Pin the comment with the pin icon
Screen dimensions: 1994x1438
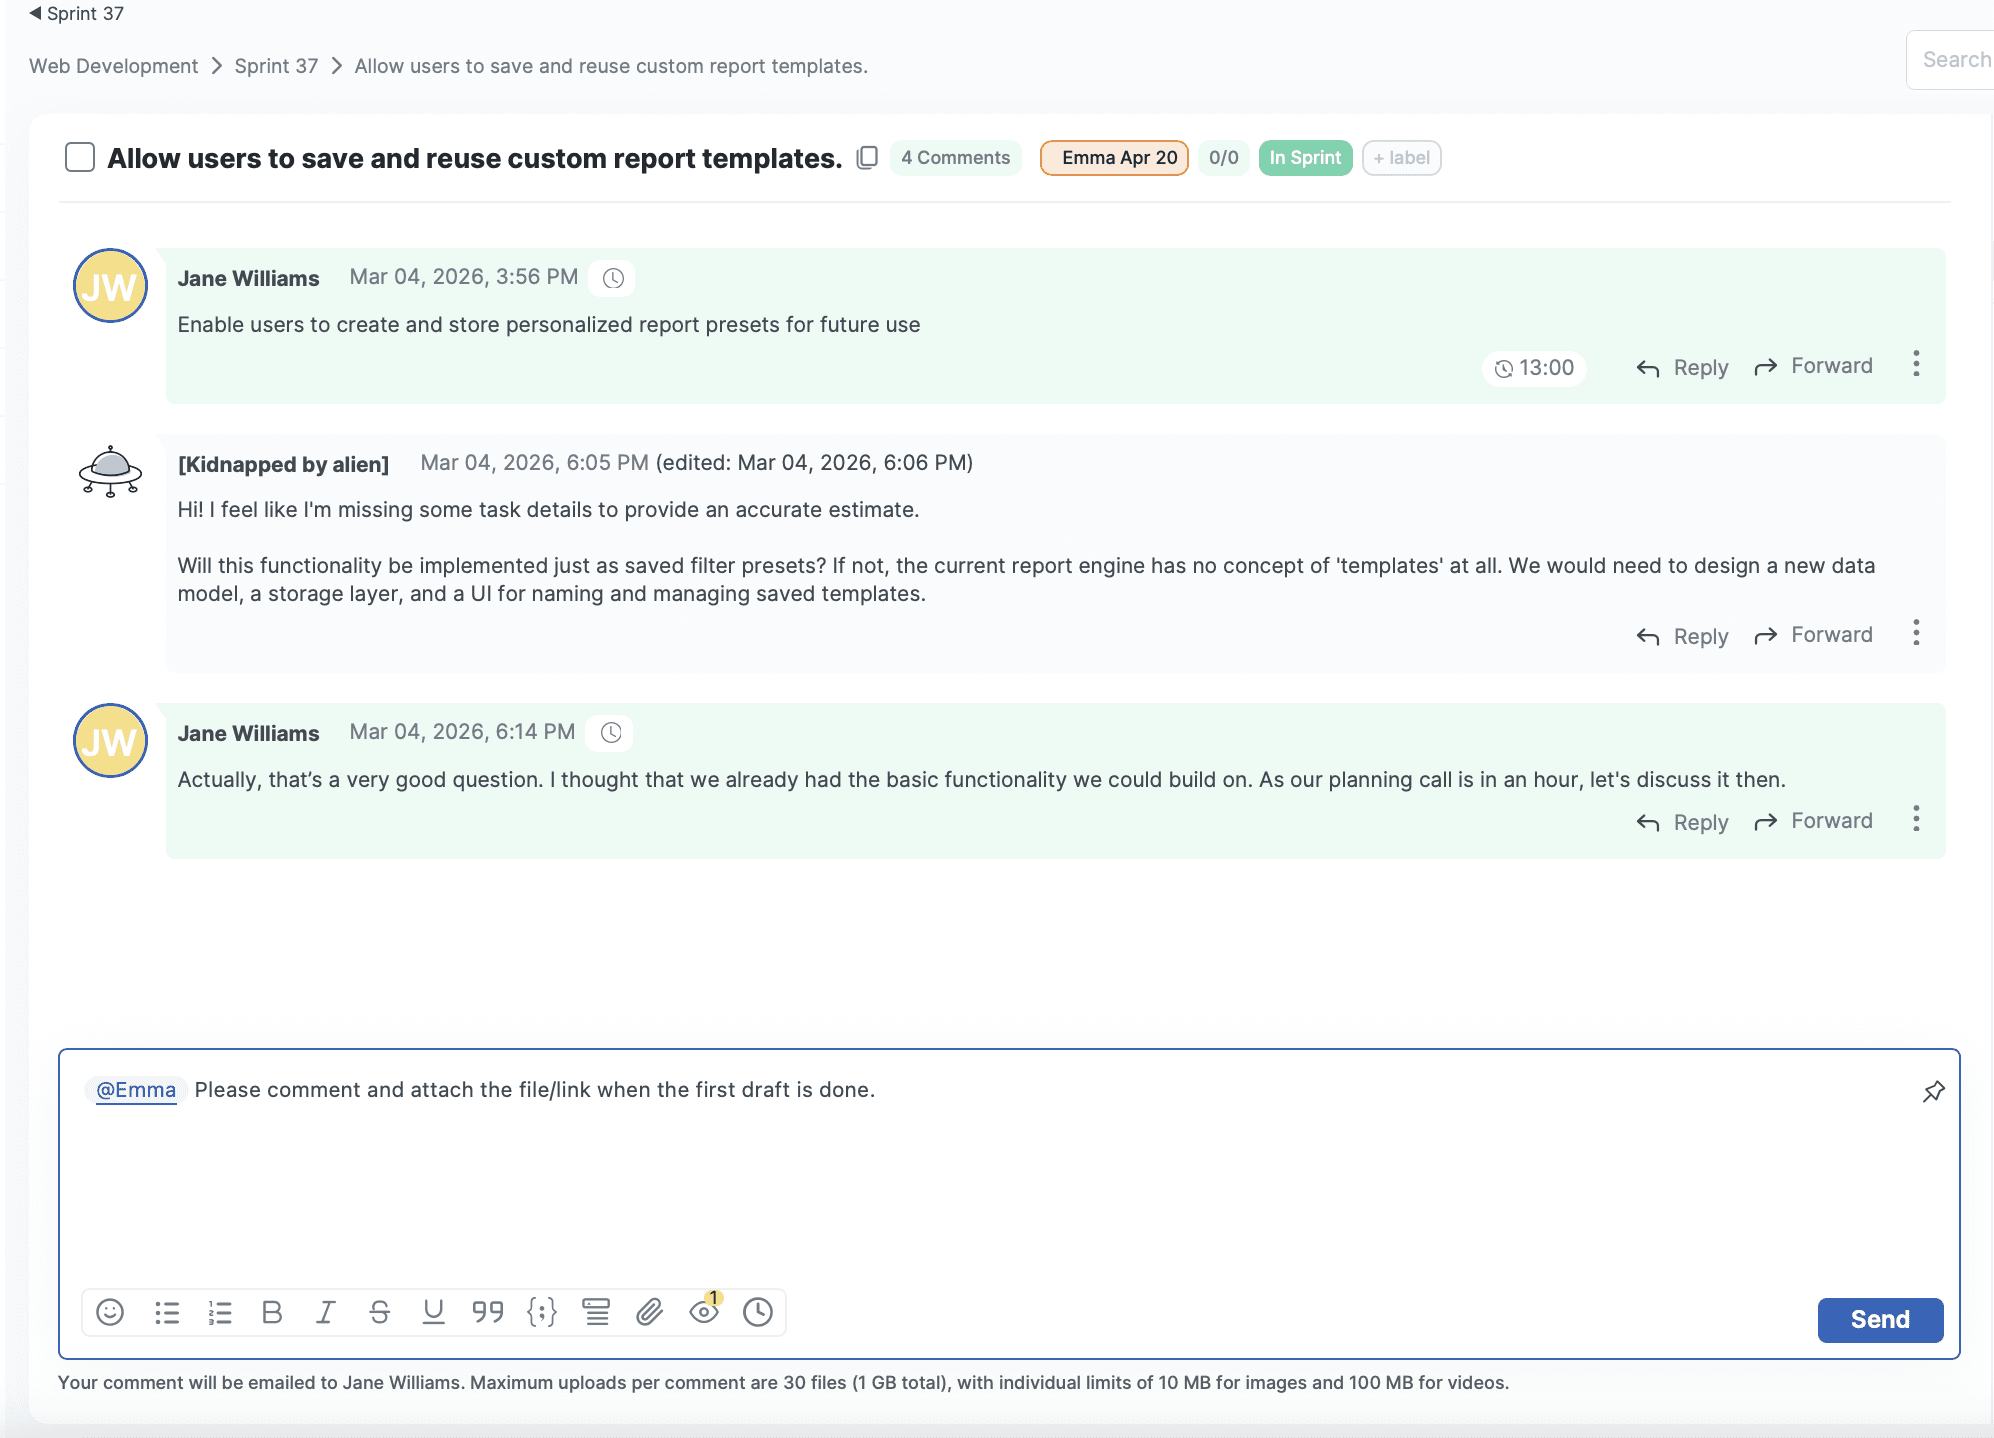[x=1933, y=1091]
